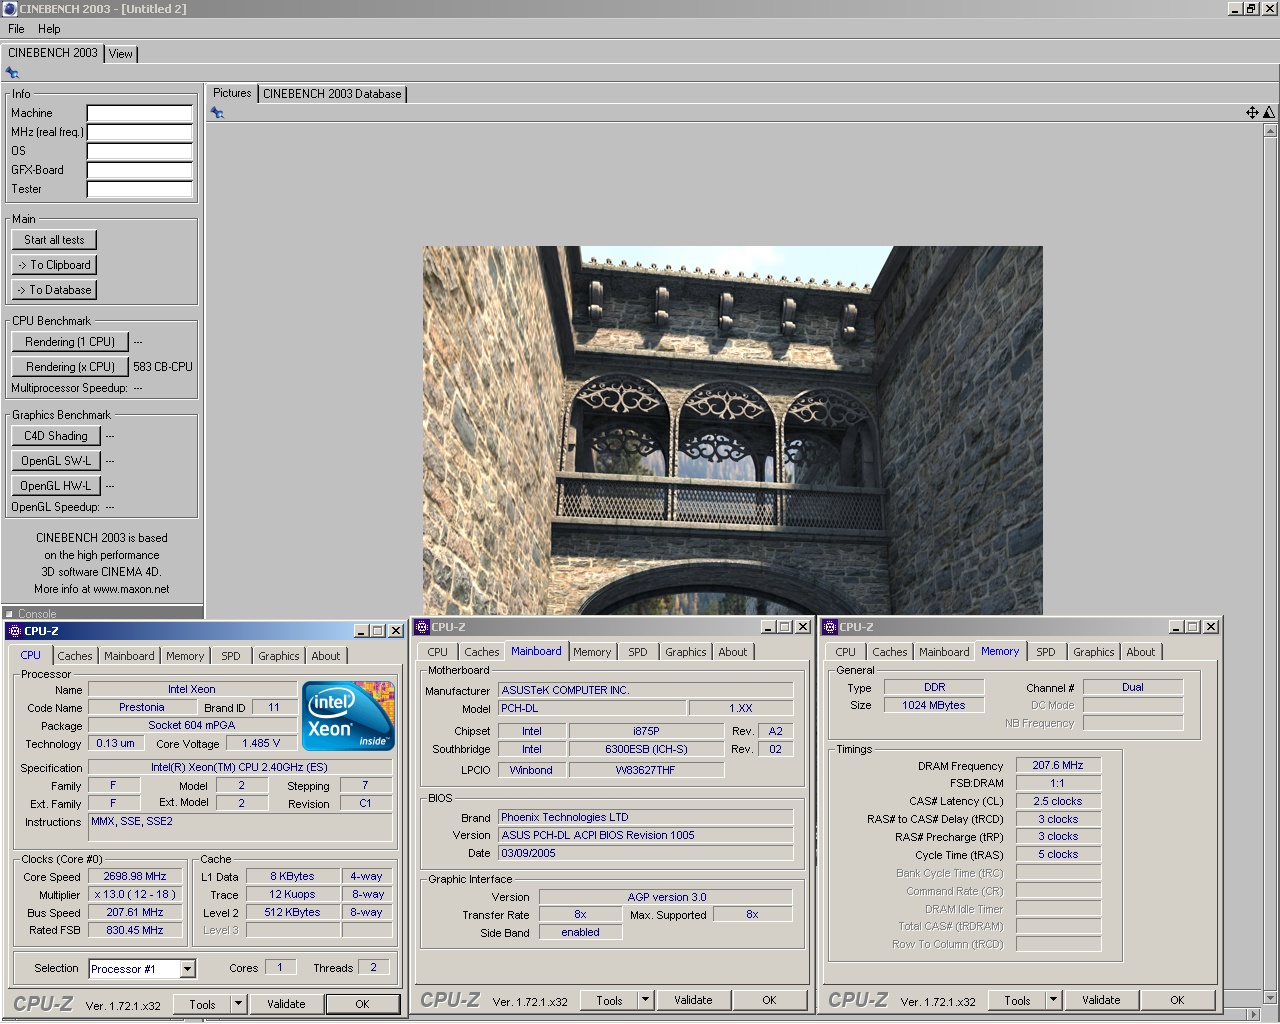Image resolution: width=1280 pixels, height=1024 pixels.
Task: Expand Tools dropdown arrow in right CPU-Z window
Action: [x=1053, y=1000]
